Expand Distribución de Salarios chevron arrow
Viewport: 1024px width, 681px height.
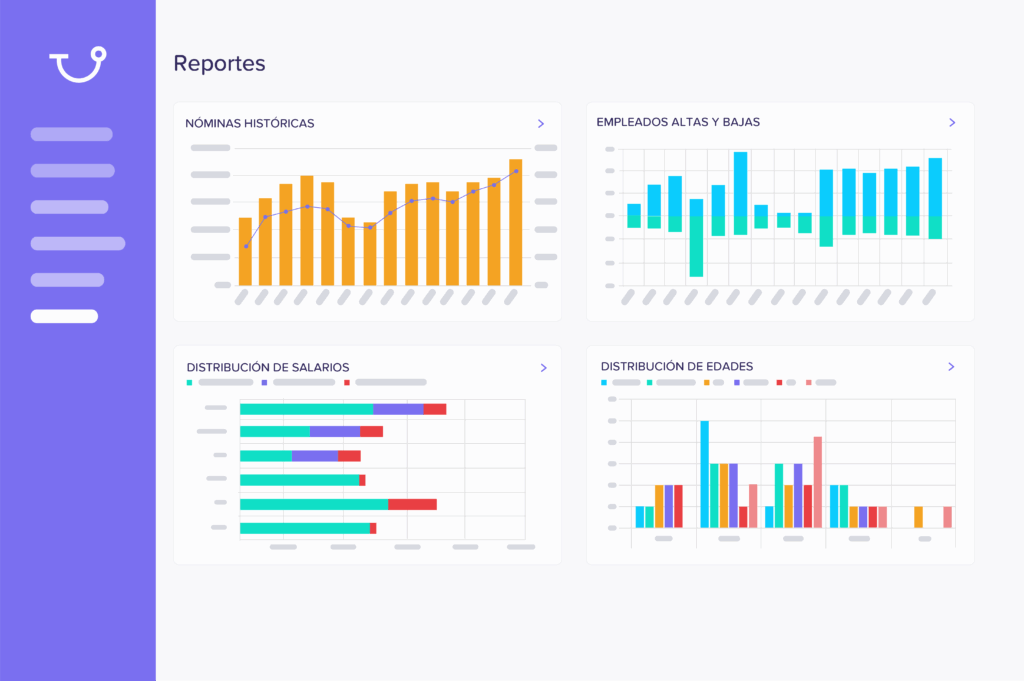point(543,368)
